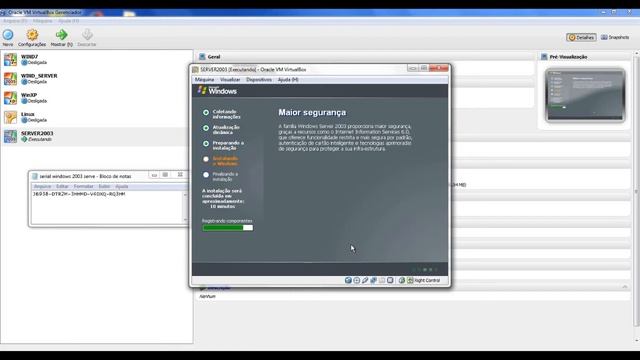The width and height of the screenshot is (640, 360).
Task: Click the Notepad document title icon
Action: (x=35, y=176)
